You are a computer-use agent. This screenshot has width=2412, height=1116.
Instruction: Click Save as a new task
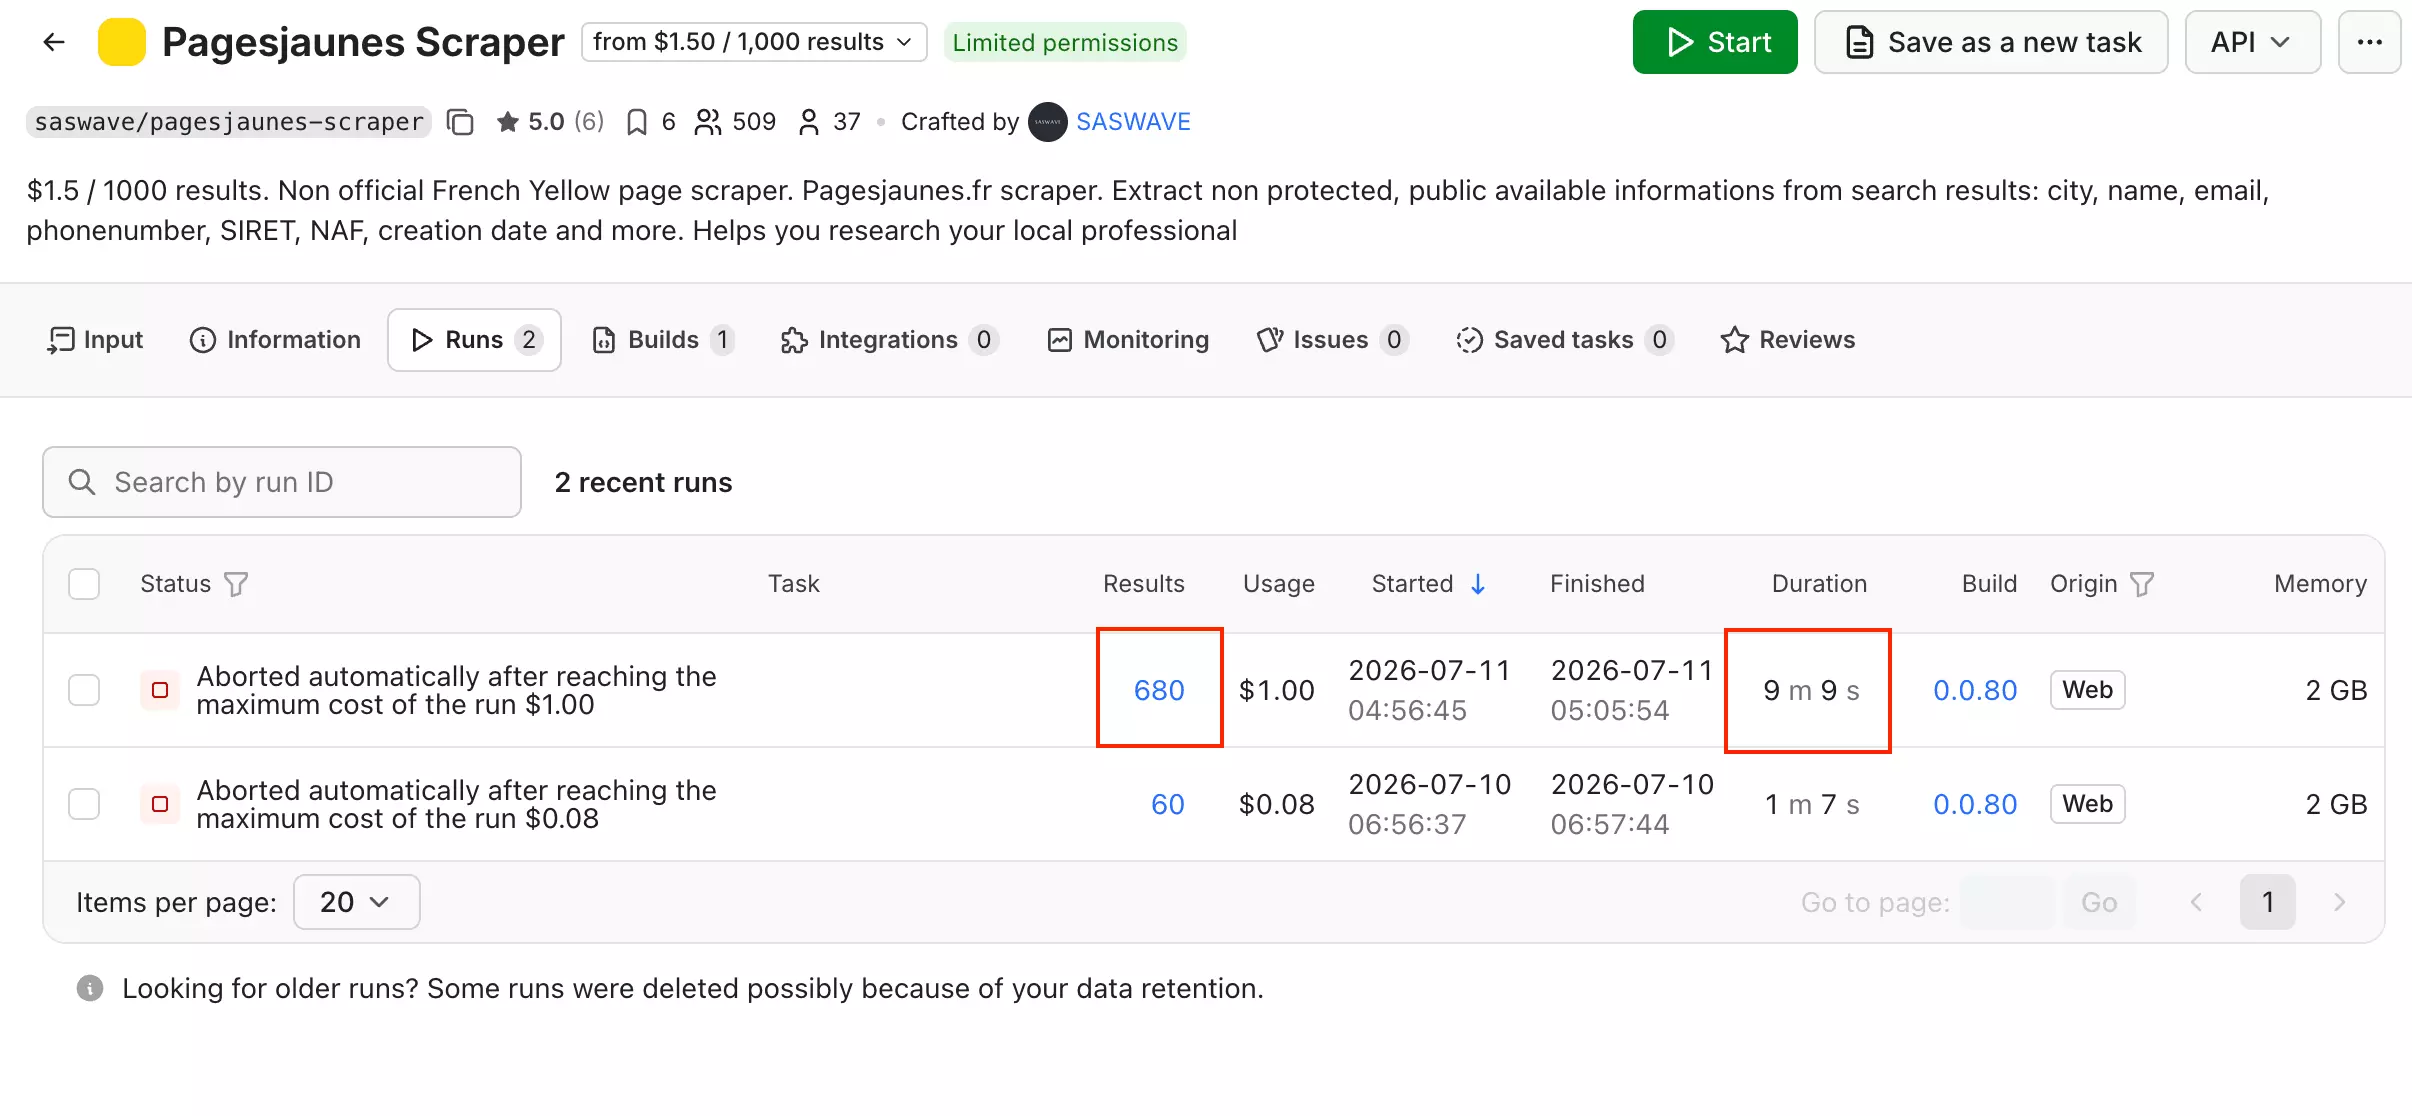[1991, 42]
